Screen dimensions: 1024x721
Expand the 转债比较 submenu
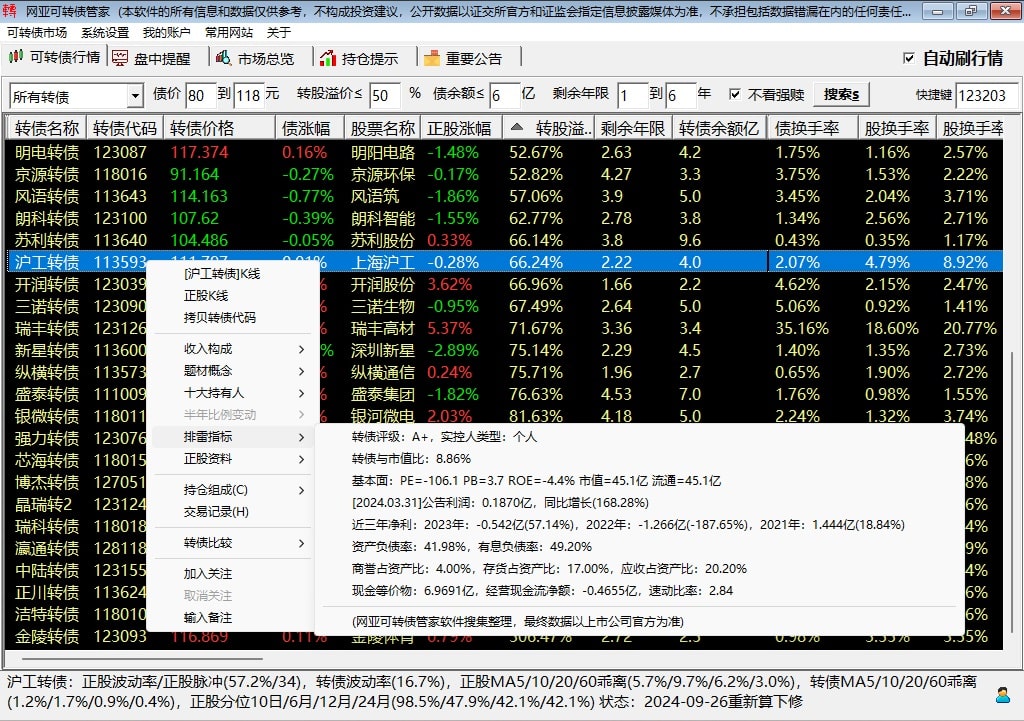301,543
